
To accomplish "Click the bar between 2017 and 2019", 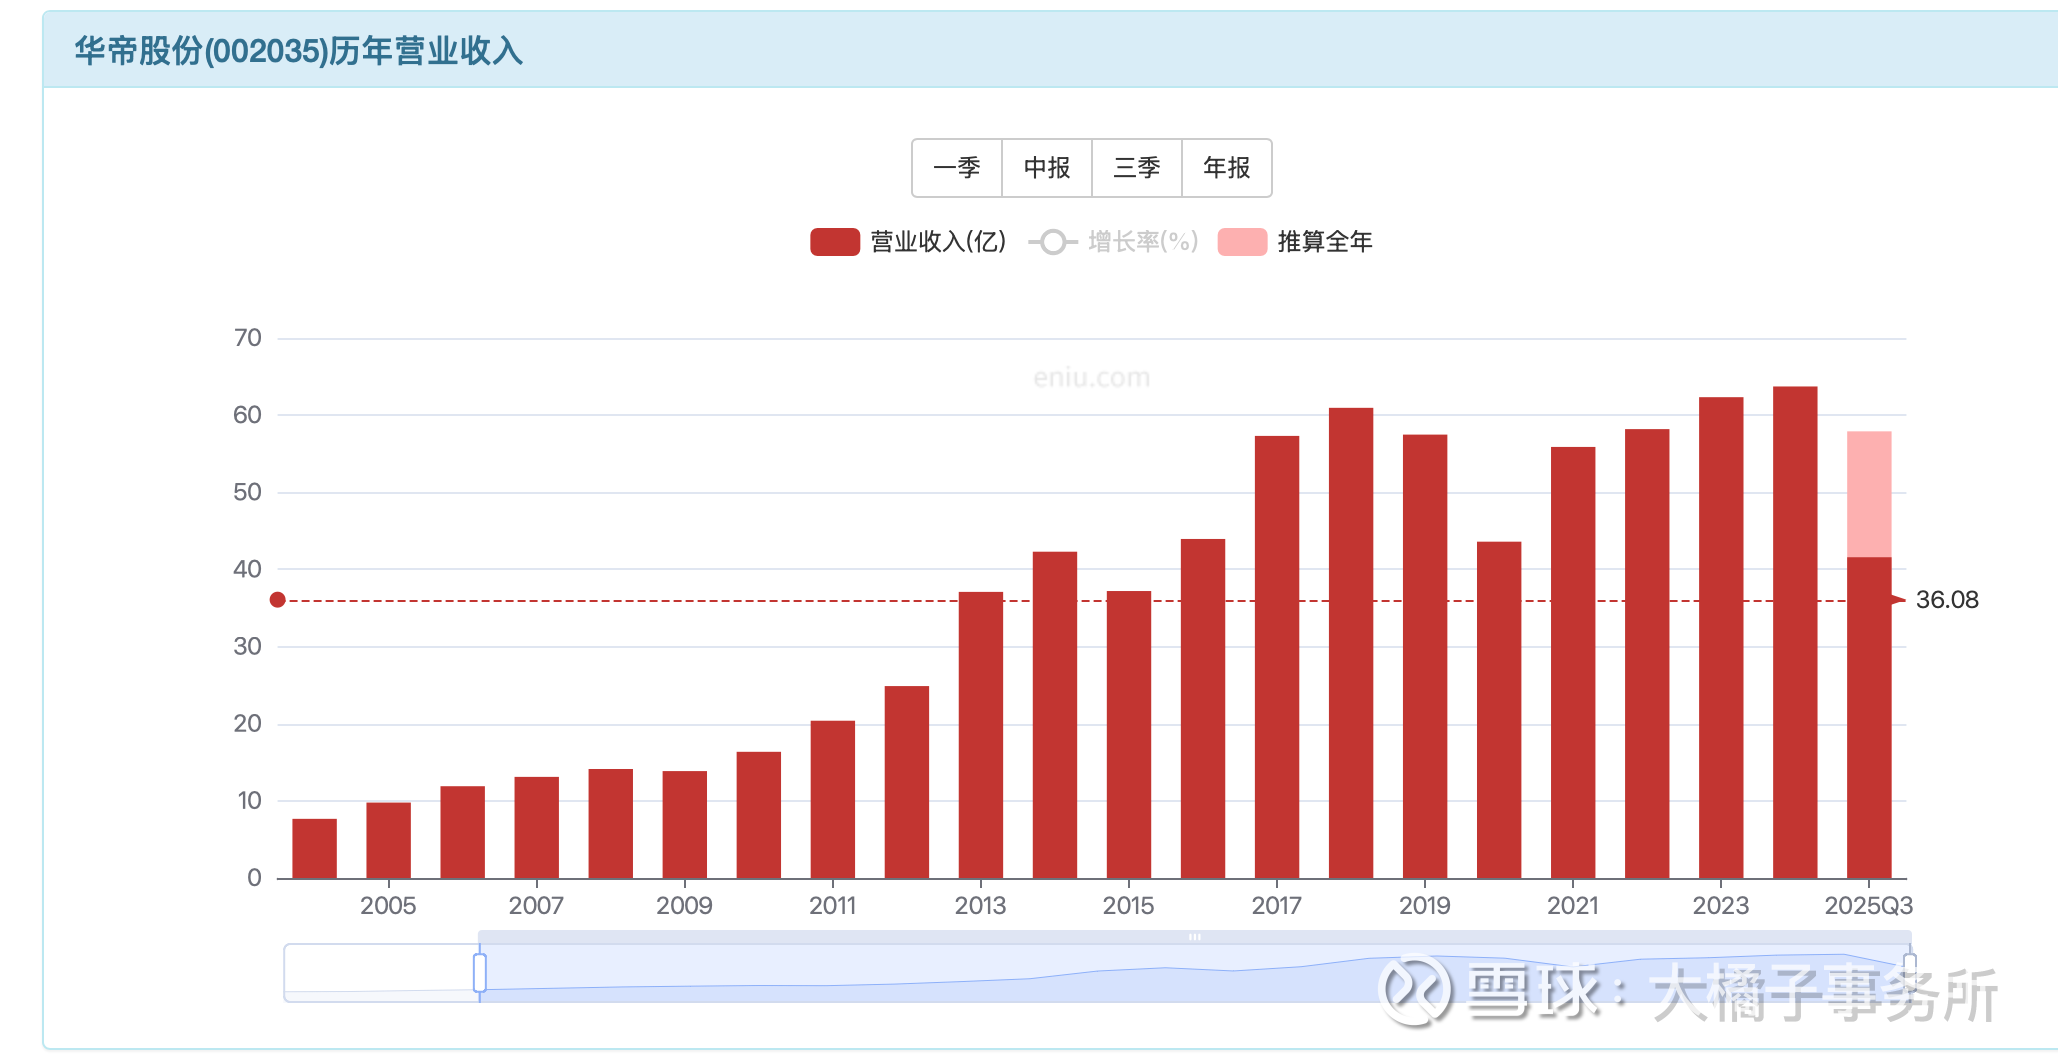I will pos(1350,643).
